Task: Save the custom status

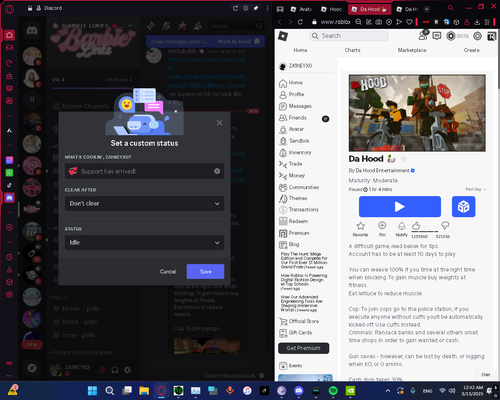Action: pos(205,271)
